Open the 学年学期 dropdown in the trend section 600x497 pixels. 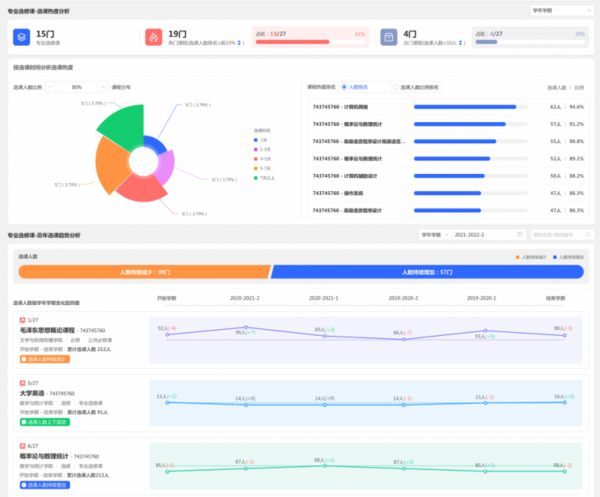click(x=435, y=235)
